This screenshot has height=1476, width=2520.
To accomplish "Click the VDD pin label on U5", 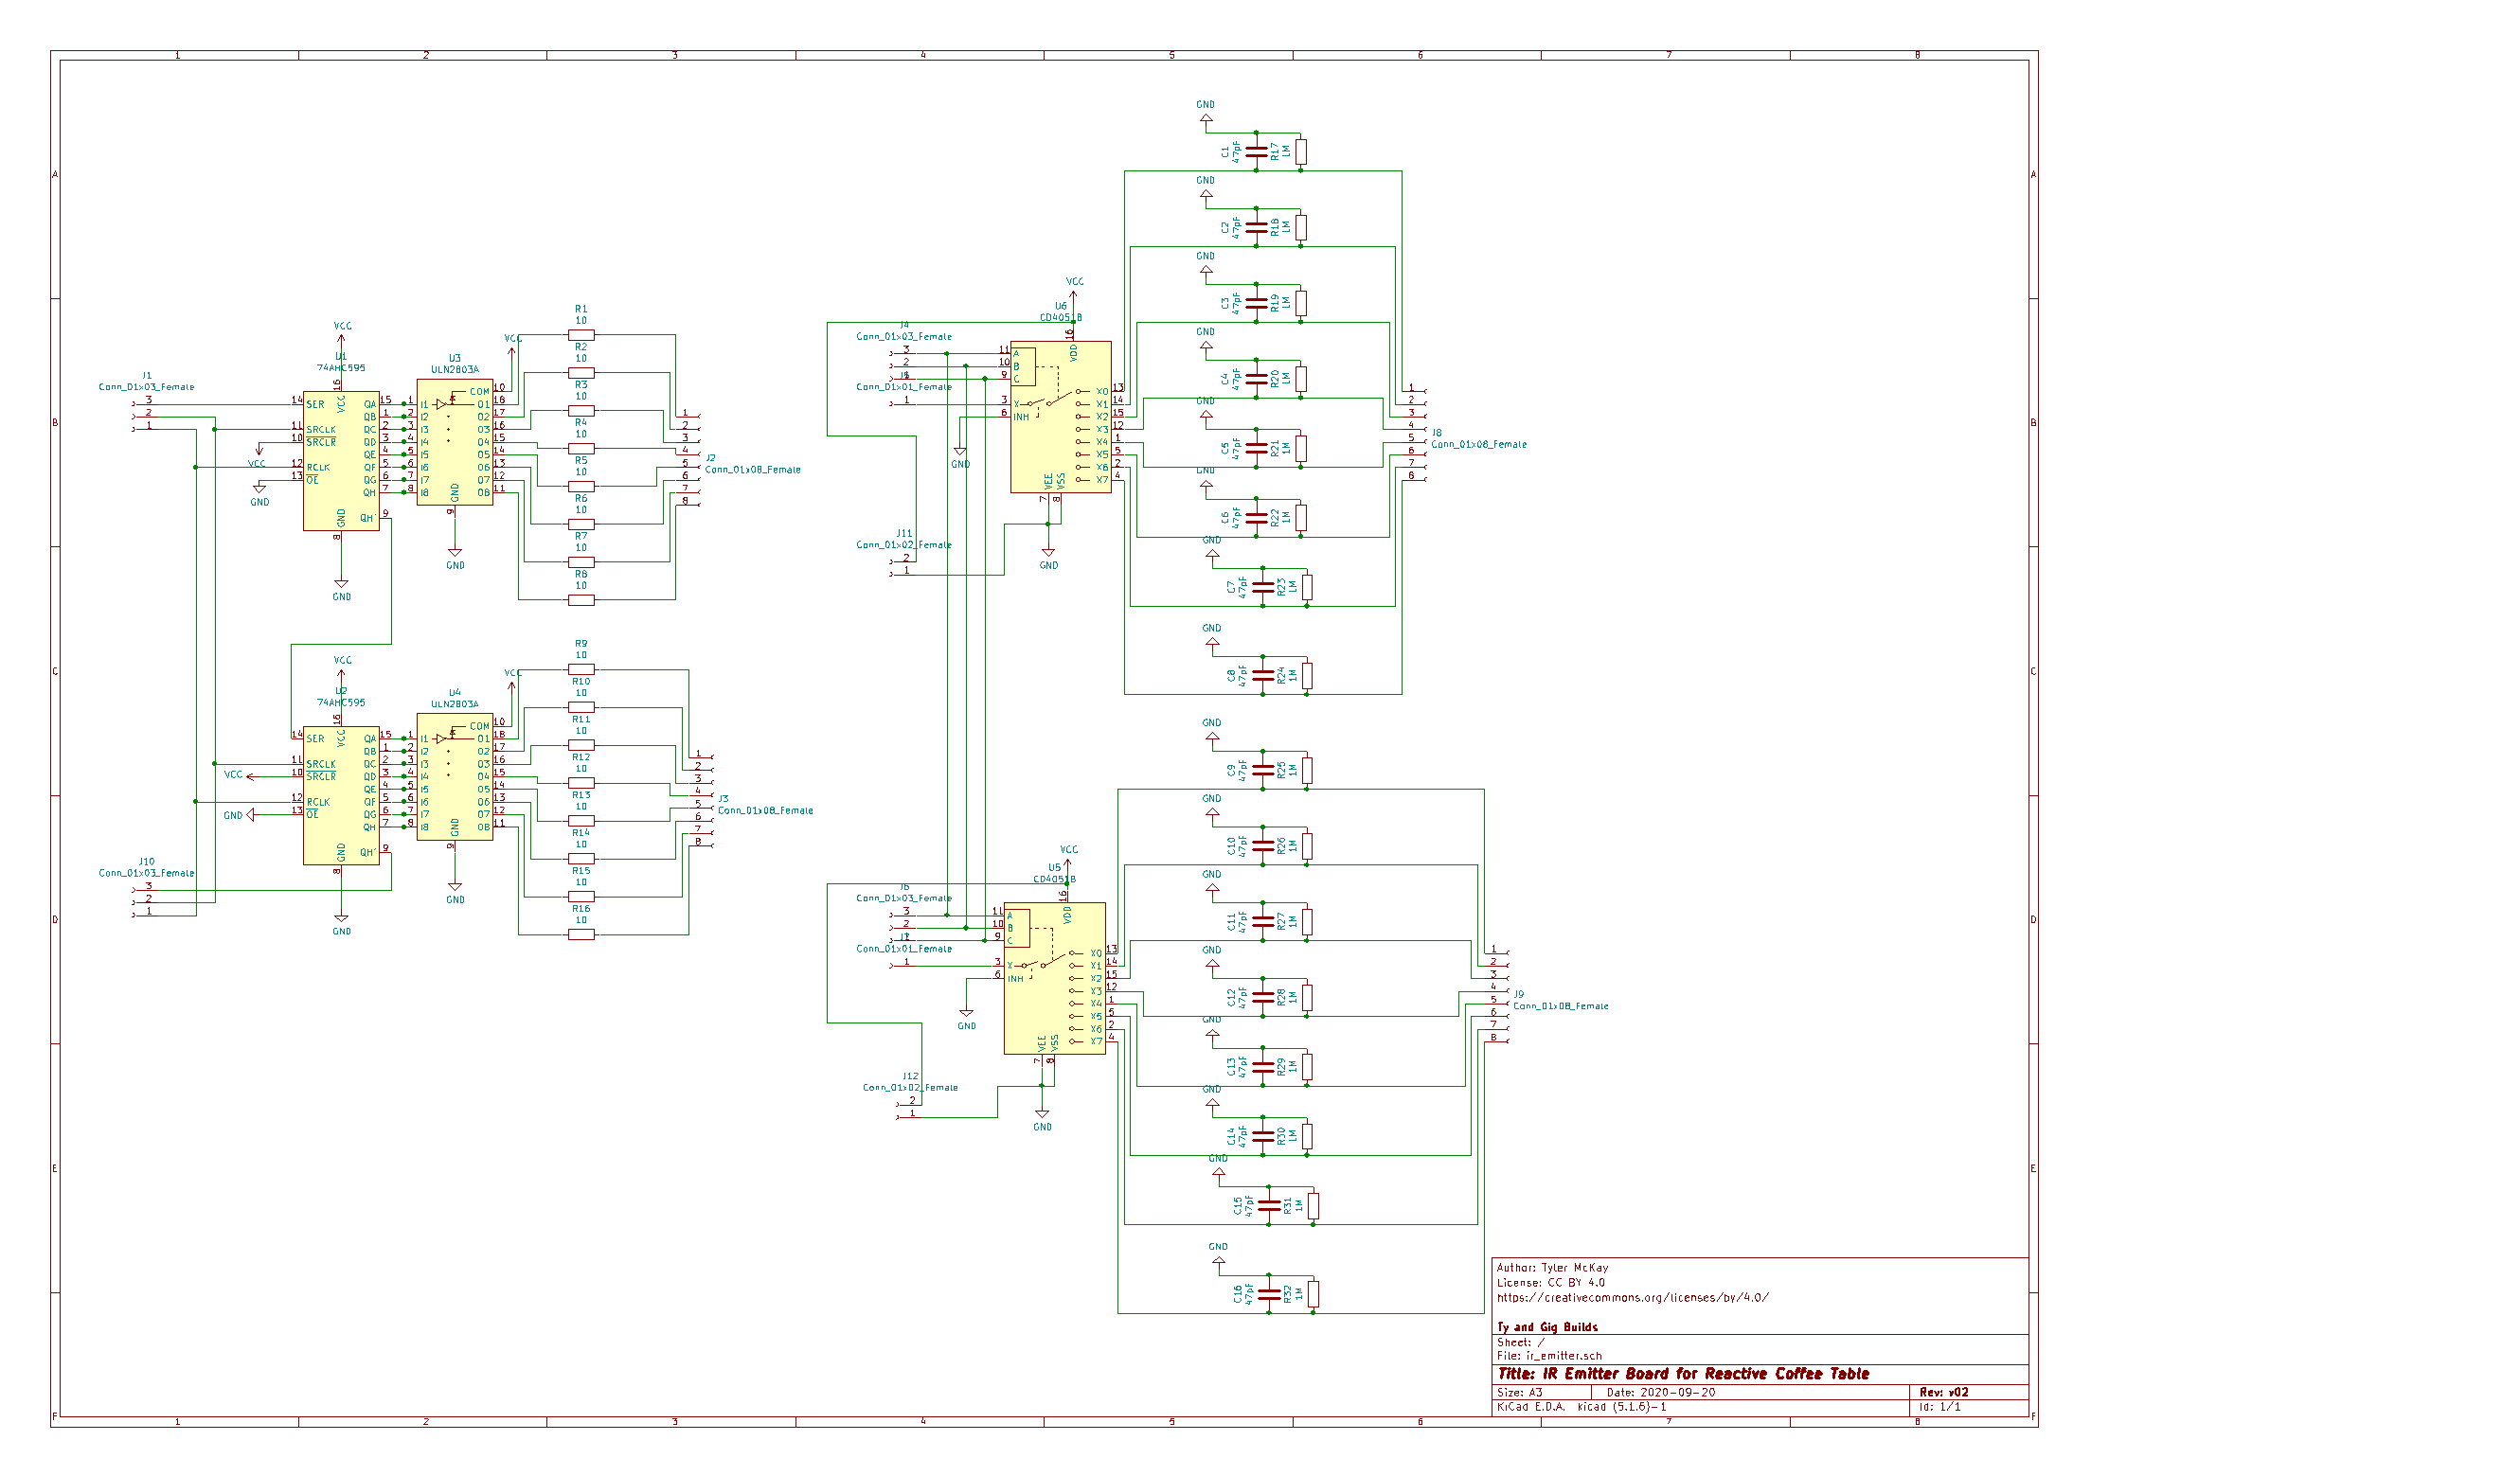I will 1067,915.
